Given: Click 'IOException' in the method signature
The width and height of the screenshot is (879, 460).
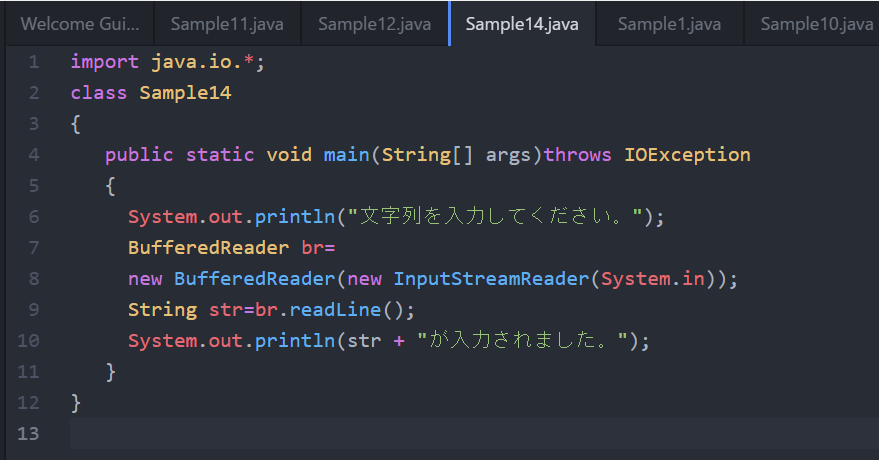Looking at the screenshot, I should (687, 155).
